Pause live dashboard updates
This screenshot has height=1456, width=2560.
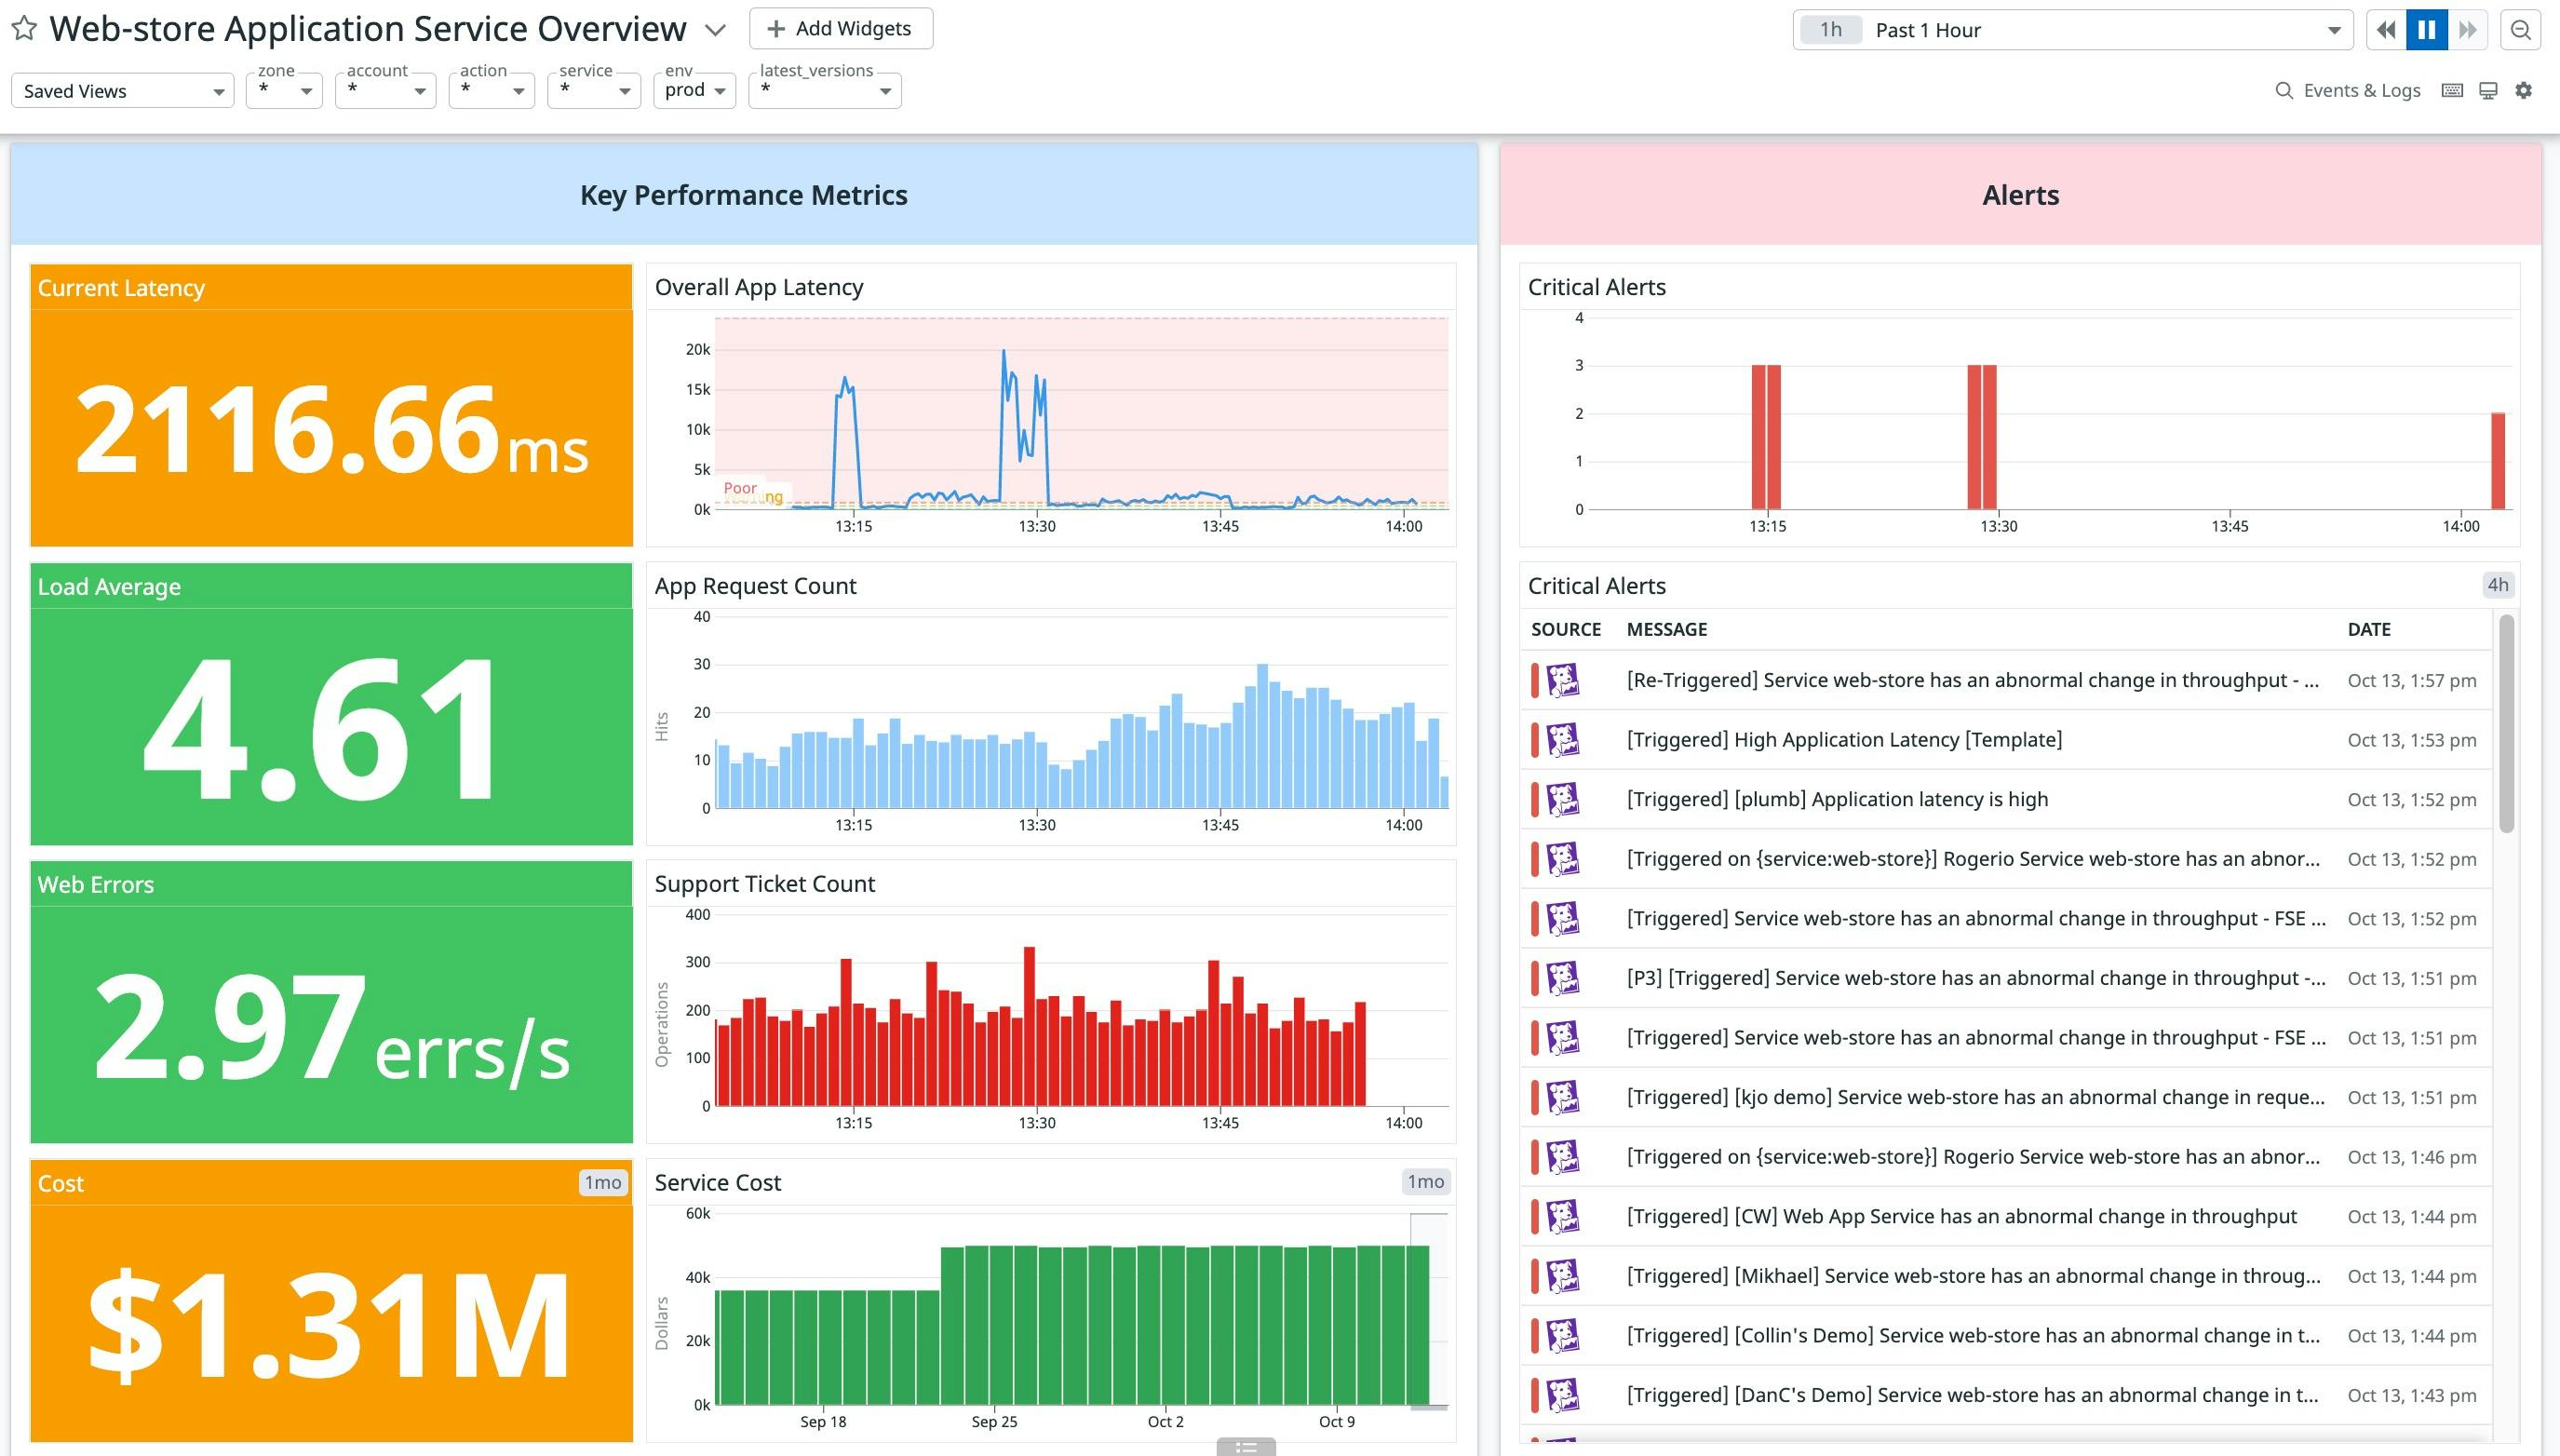2426,30
